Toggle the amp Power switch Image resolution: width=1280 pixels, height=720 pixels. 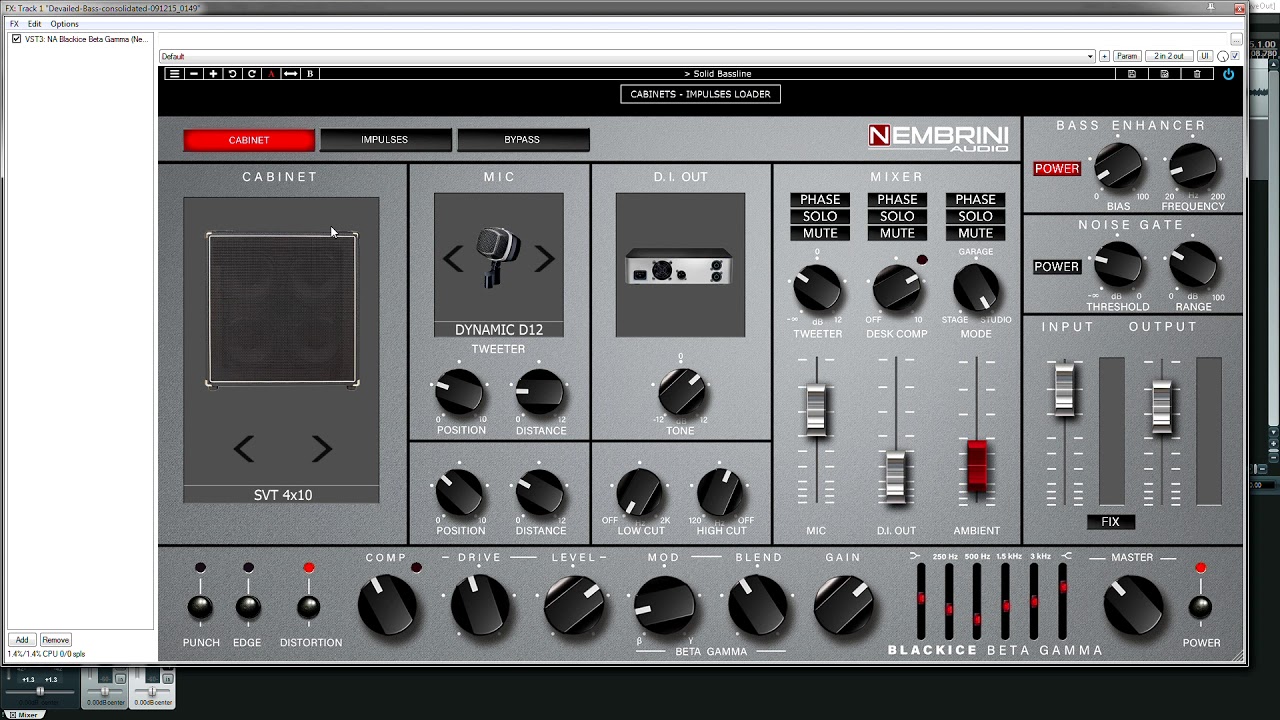[1200, 607]
